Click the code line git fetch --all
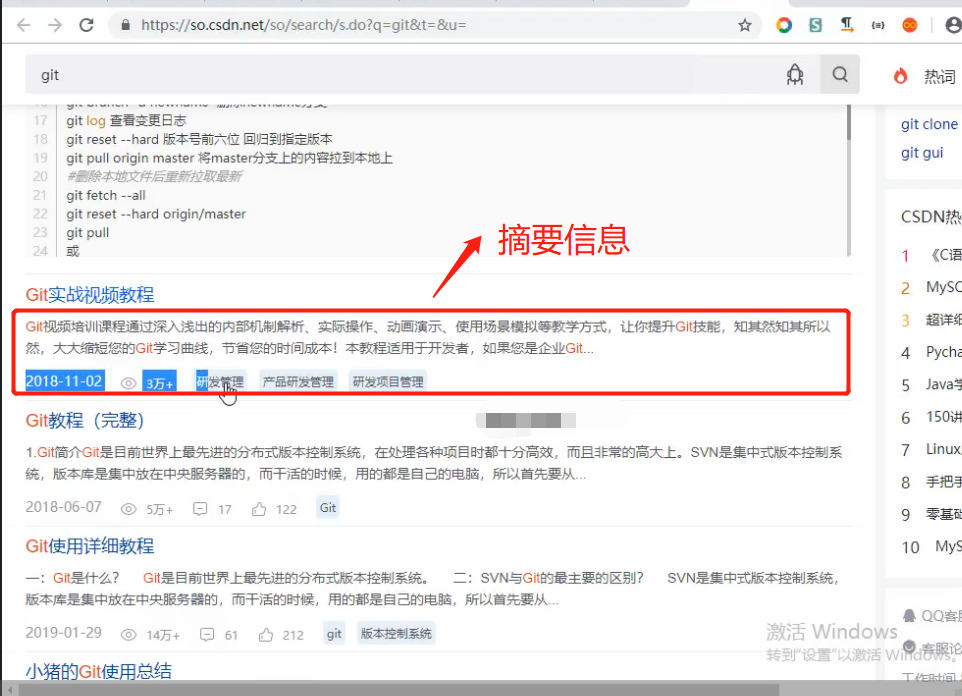Image resolution: width=962 pixels, height=696 pixels. click(106, 196)
